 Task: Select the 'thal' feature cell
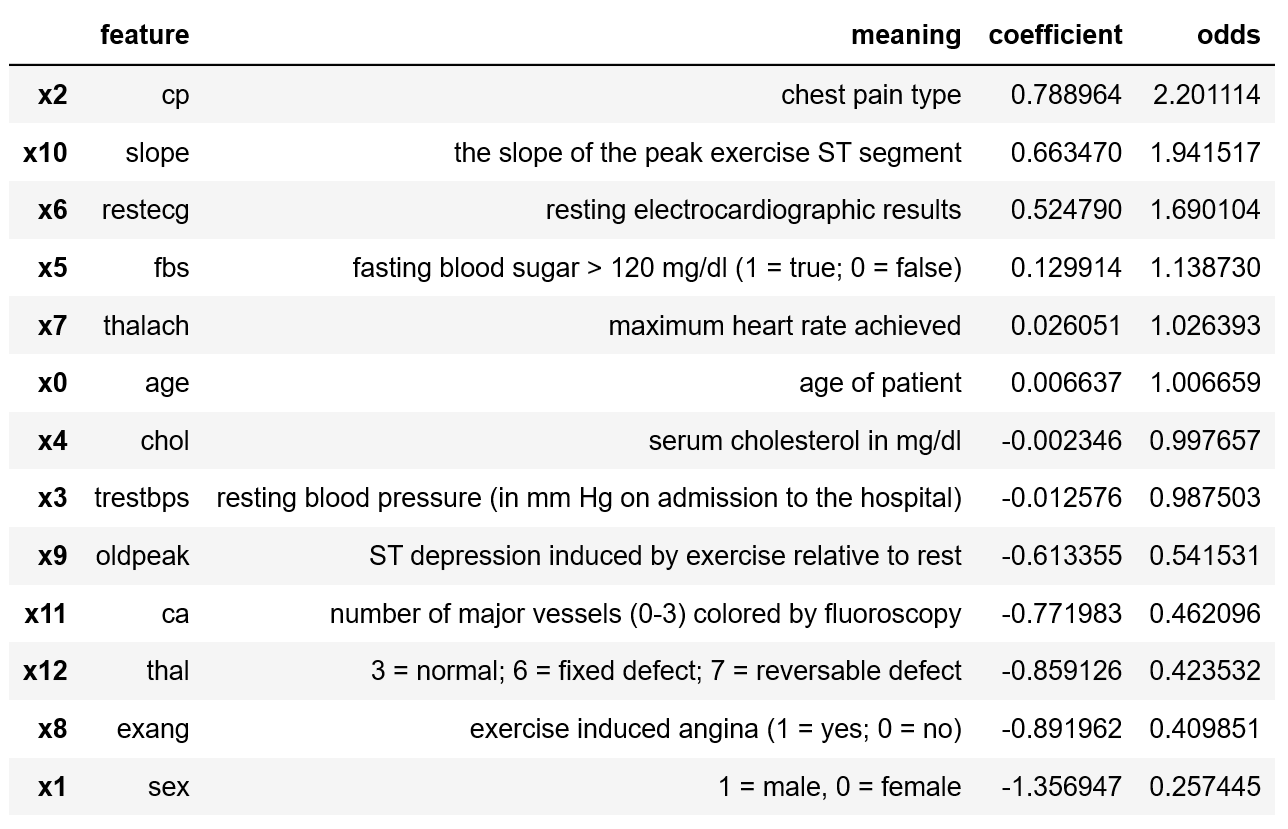[x=167, y=671]
